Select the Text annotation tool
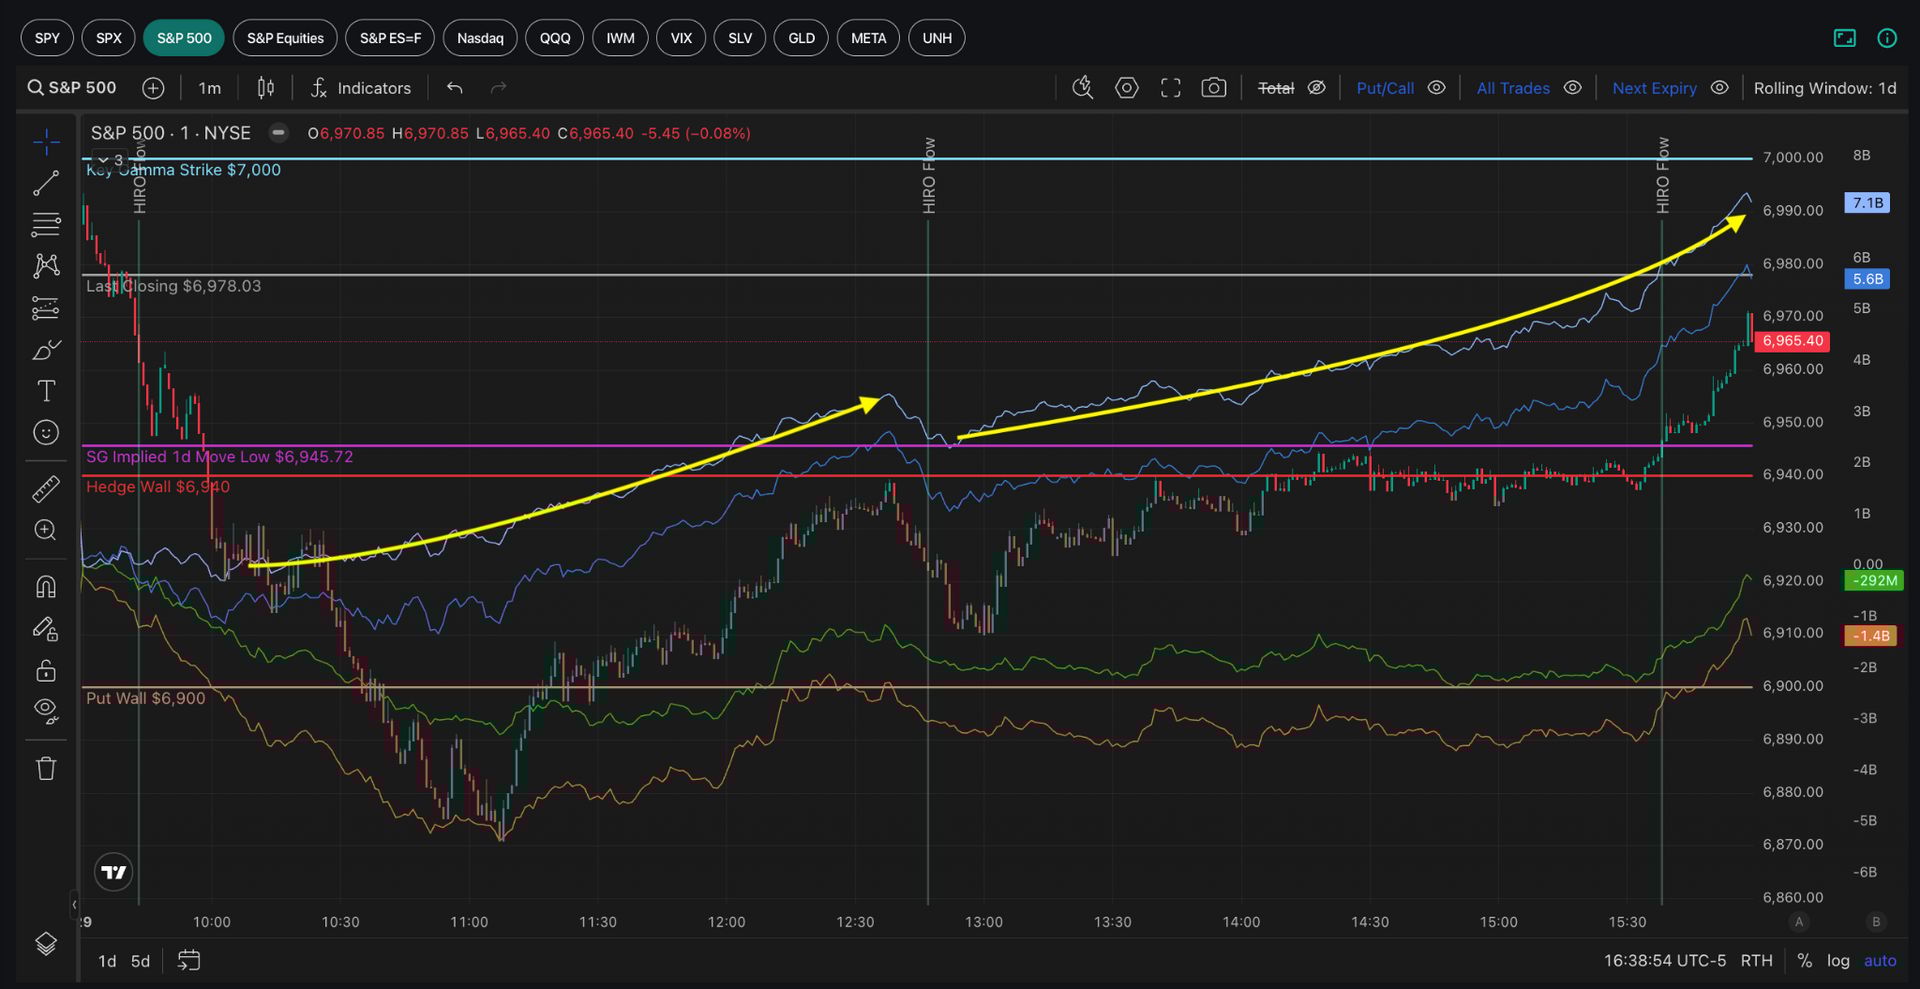 tap(46, 391)
